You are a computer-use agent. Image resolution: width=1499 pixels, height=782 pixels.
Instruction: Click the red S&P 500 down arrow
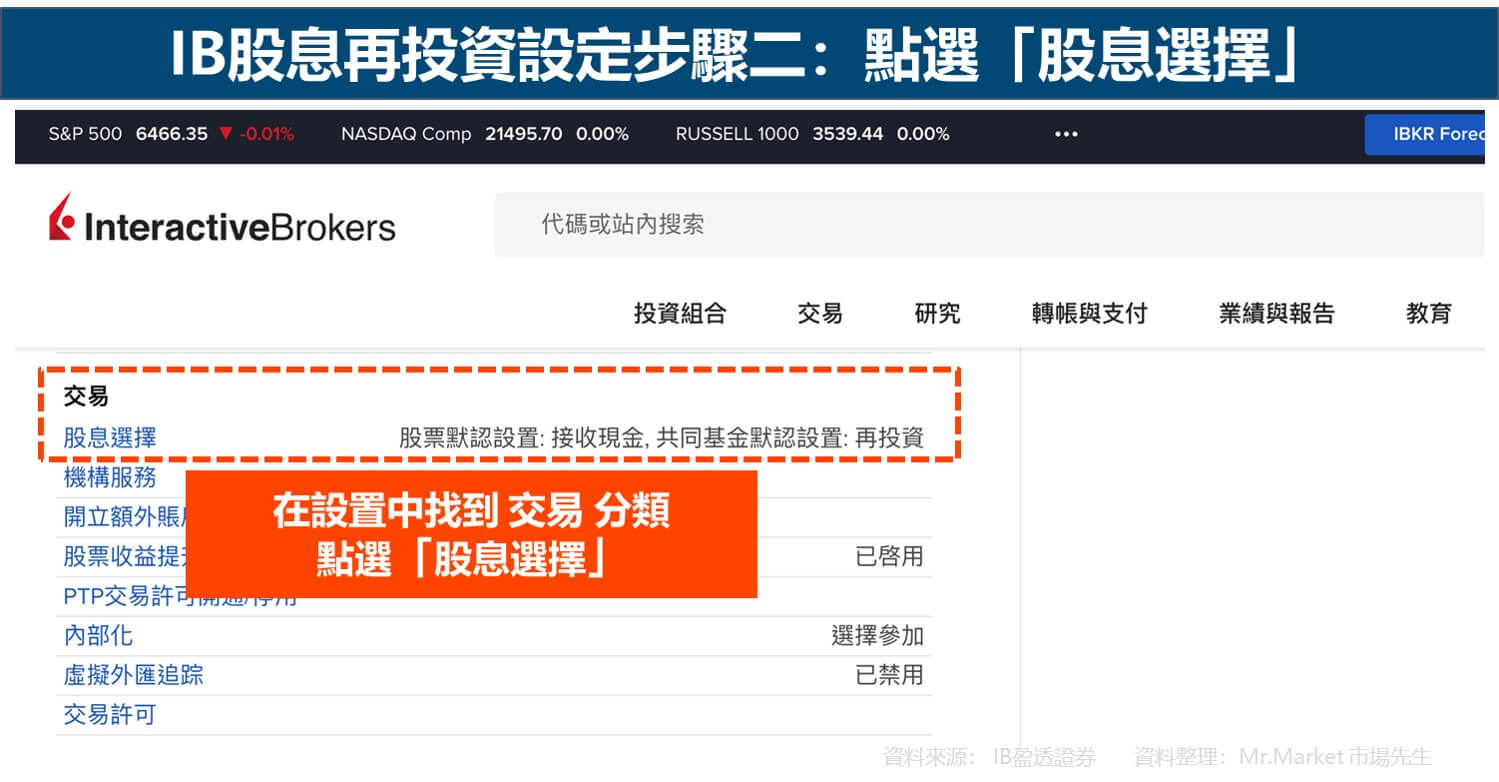pyautogui.click(x=225, y=134)
